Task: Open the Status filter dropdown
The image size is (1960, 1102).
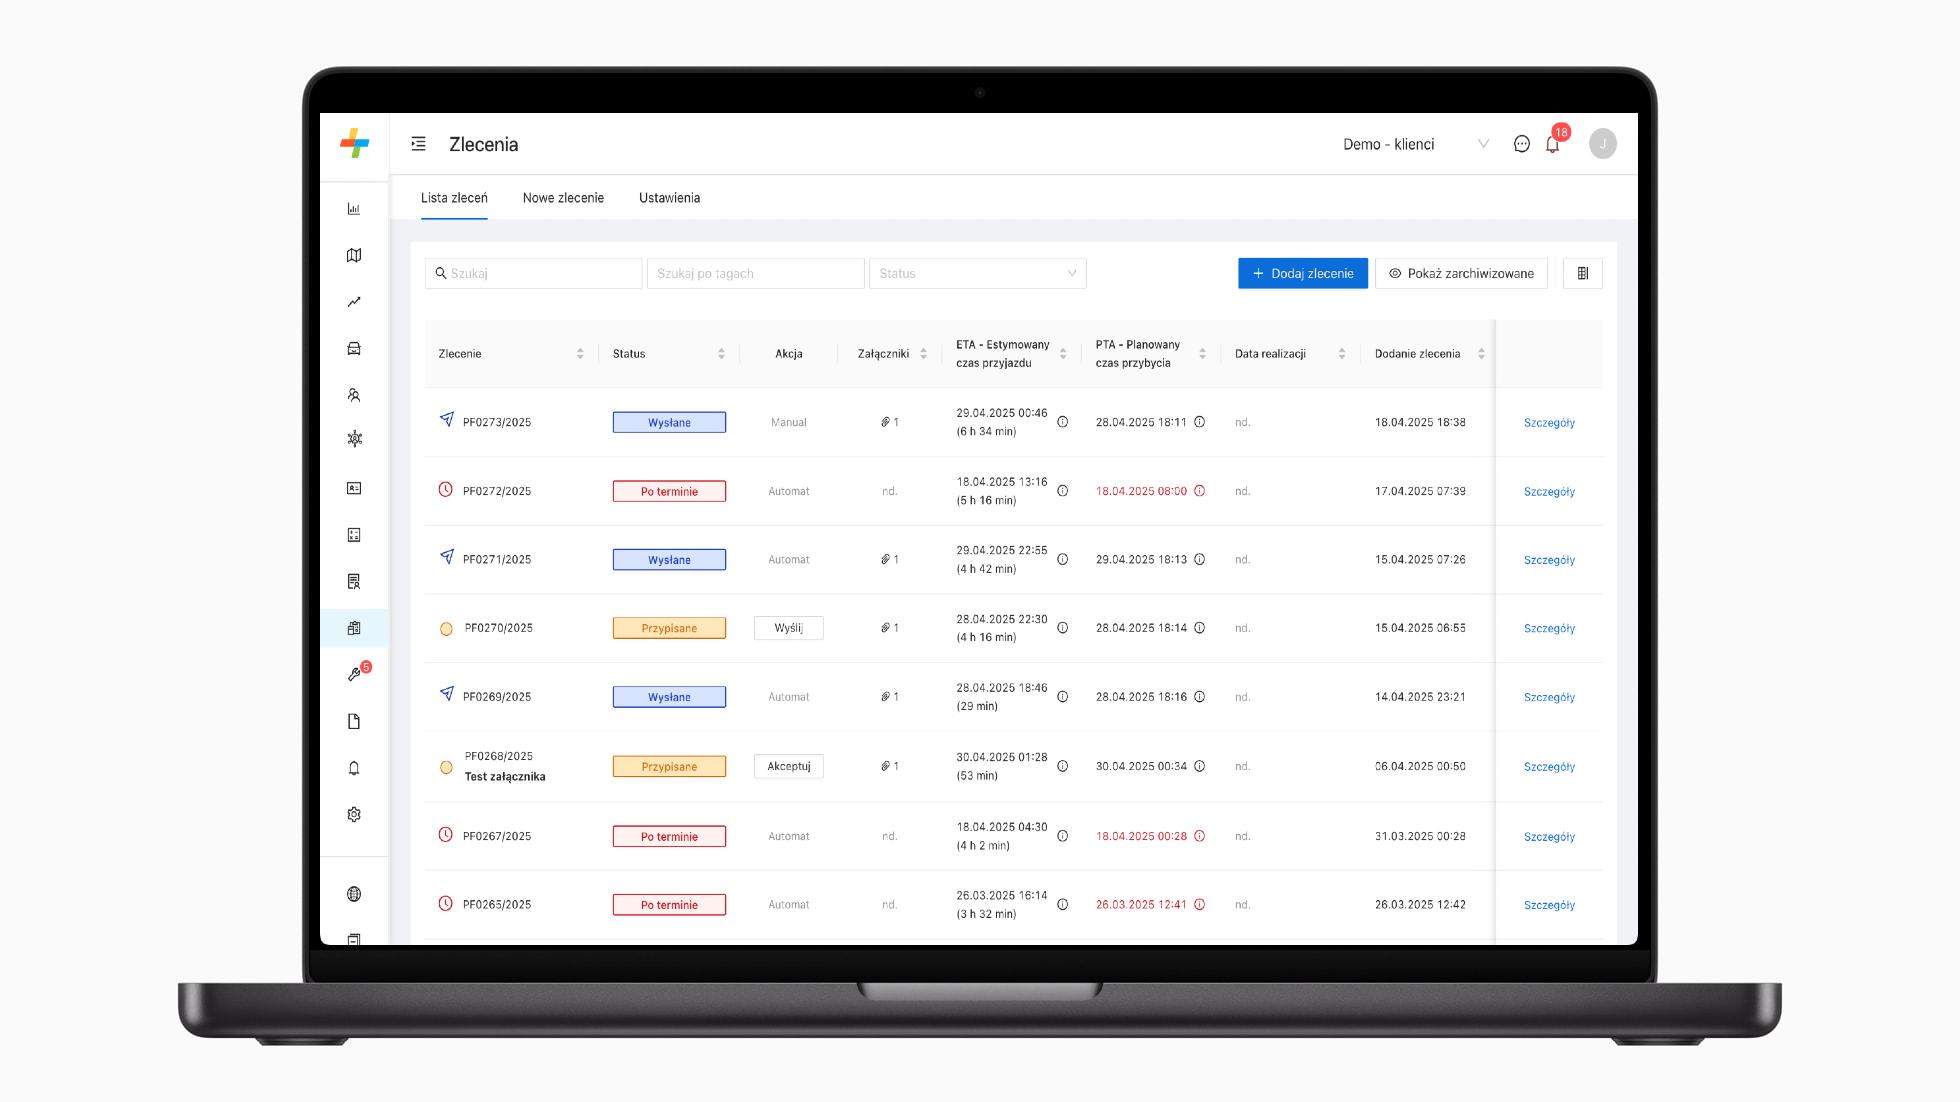Action: [x=977, y=273]
